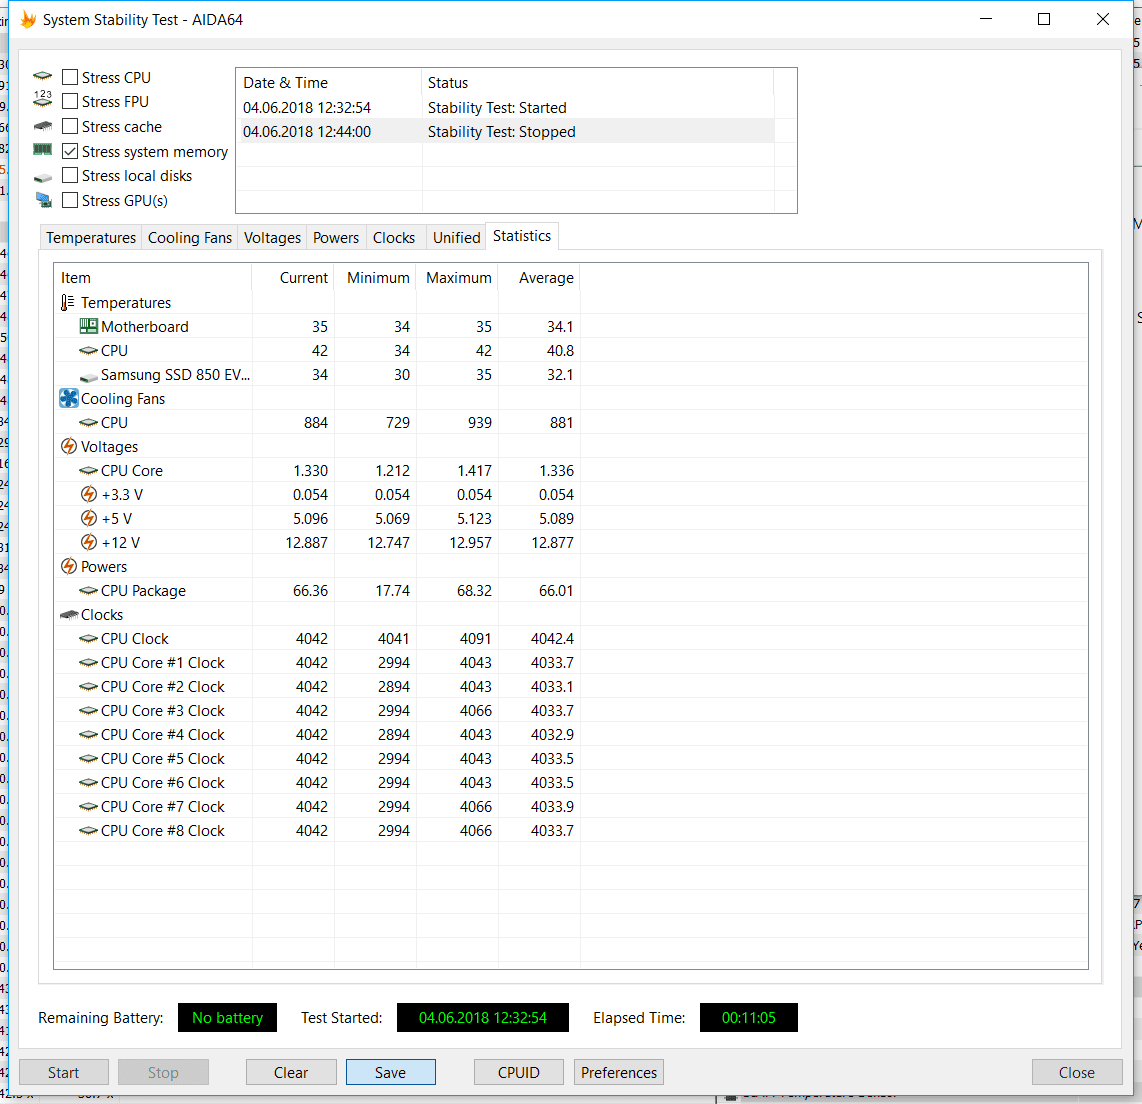Click chip icon next to CPU Core #1 Clock
Screen dimensions: 1142x1104
pos(89,663)
